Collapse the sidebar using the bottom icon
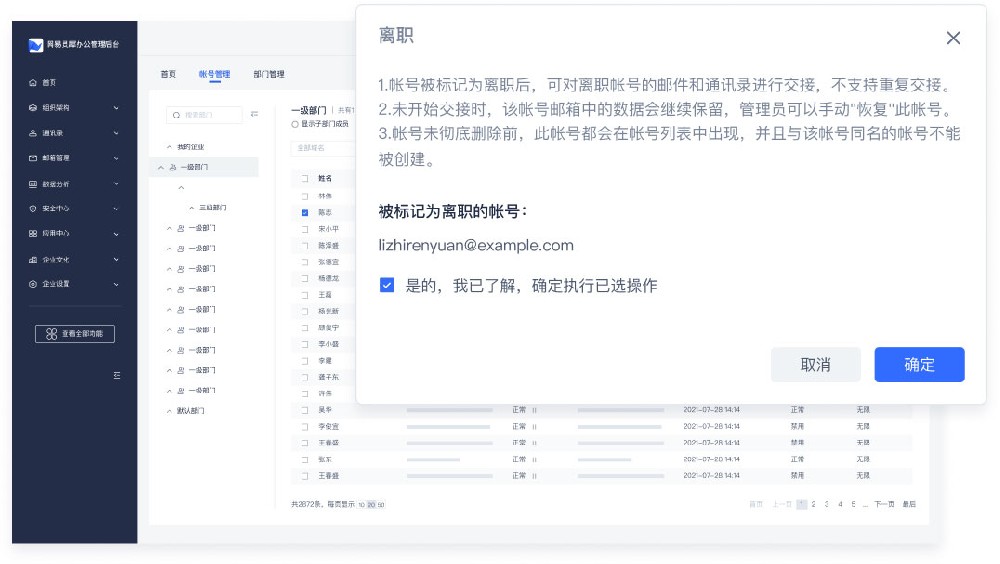The image size is (1000, 564). pos(116,375)
